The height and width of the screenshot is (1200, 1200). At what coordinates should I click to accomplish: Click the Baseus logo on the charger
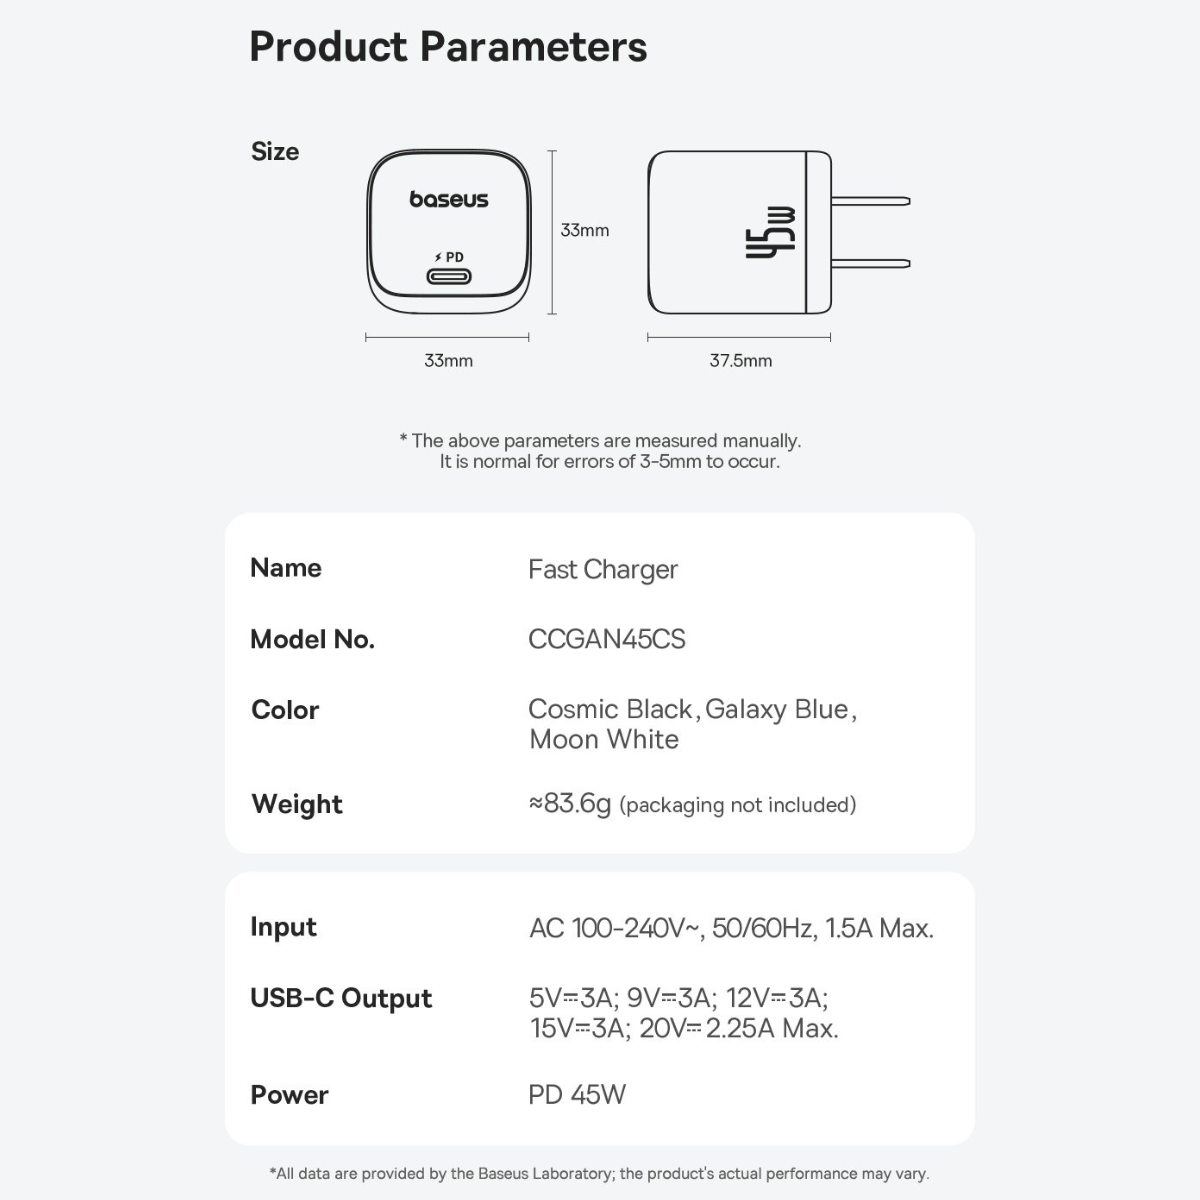[x=449, y=200]
